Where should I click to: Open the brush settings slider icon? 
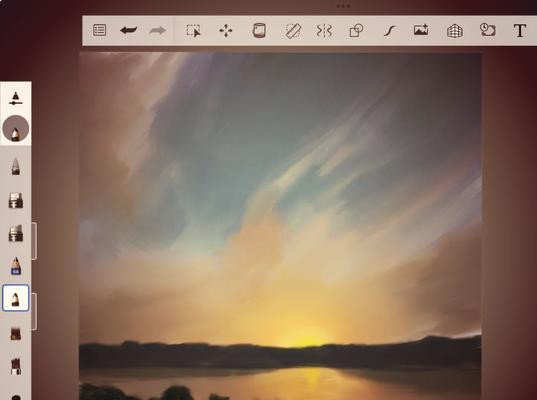(x=15, y=98)
